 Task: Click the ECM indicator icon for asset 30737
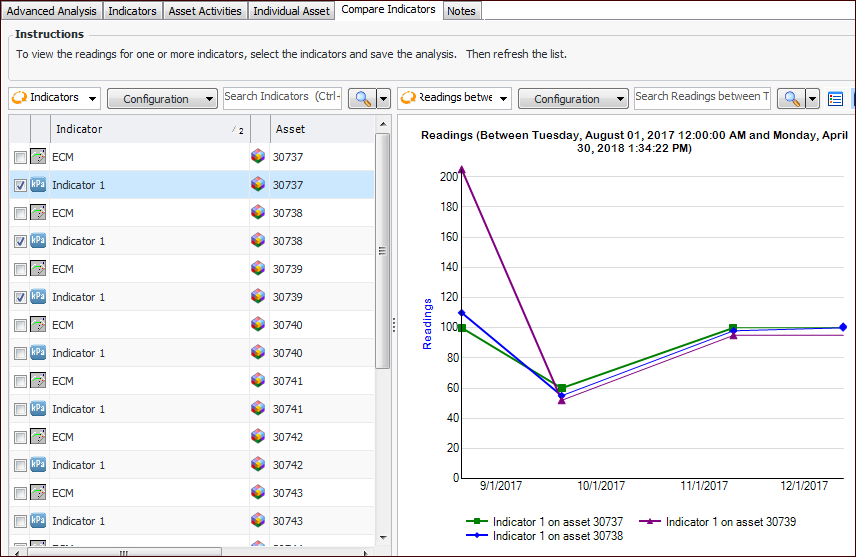(38, 157)
